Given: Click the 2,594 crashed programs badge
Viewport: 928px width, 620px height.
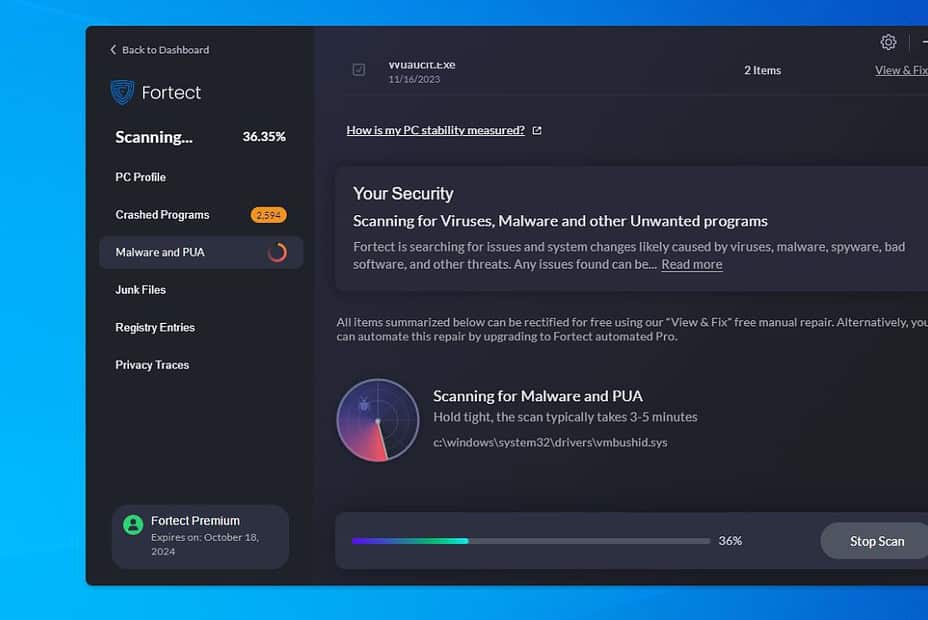Looking at the screenshot, I should pos(266,214).
